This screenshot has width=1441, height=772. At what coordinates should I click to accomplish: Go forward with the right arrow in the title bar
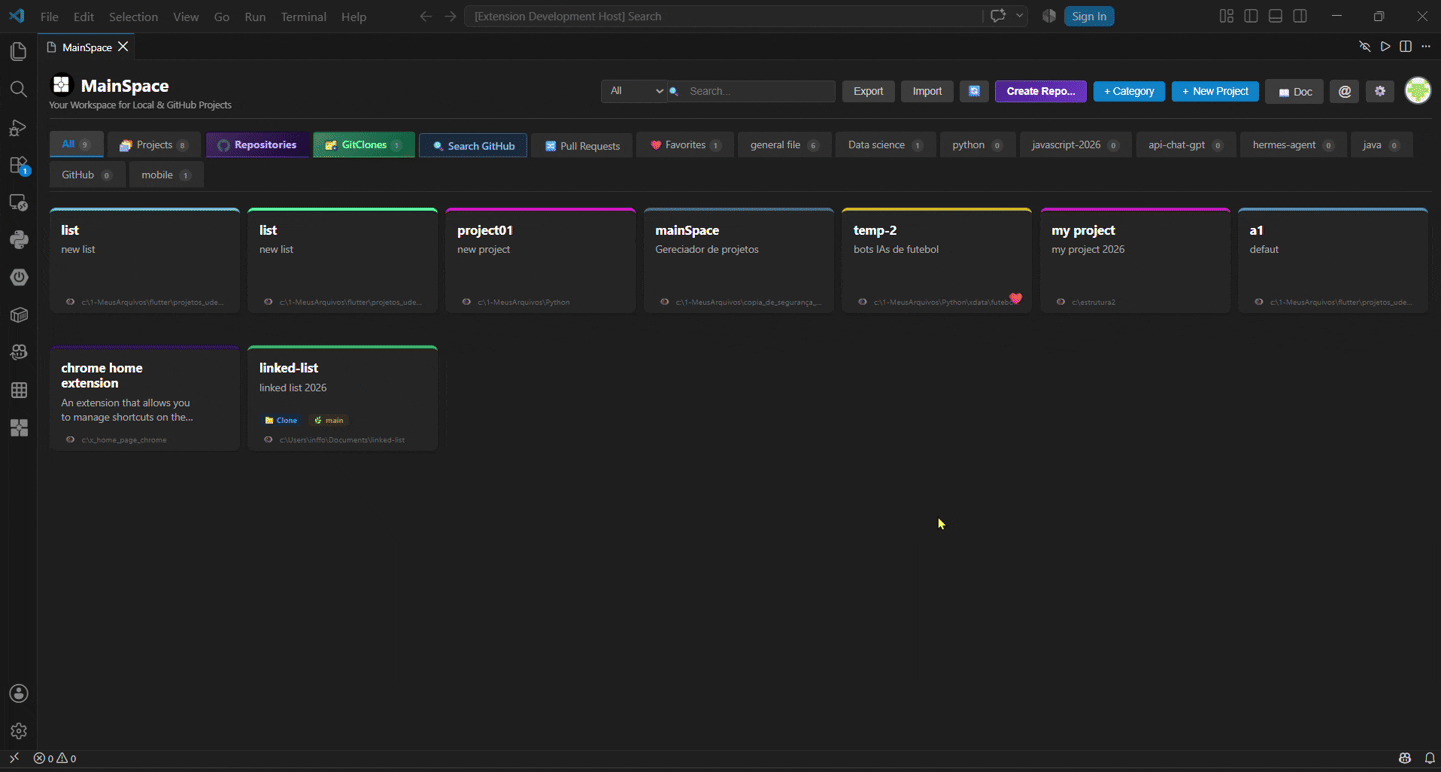[450, 16]
